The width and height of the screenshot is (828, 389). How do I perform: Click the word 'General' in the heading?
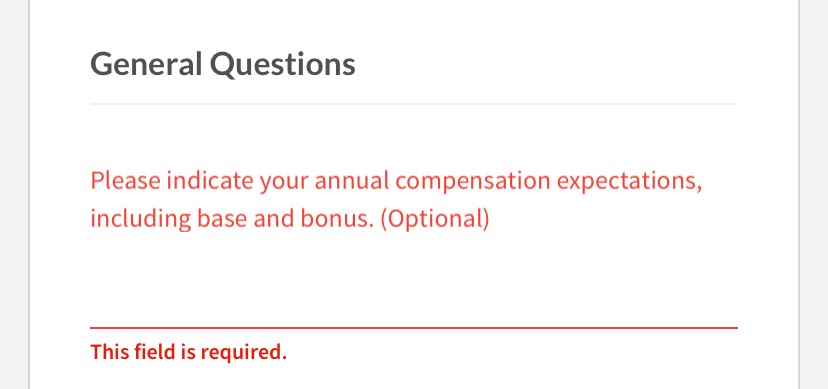click(146, 64)
